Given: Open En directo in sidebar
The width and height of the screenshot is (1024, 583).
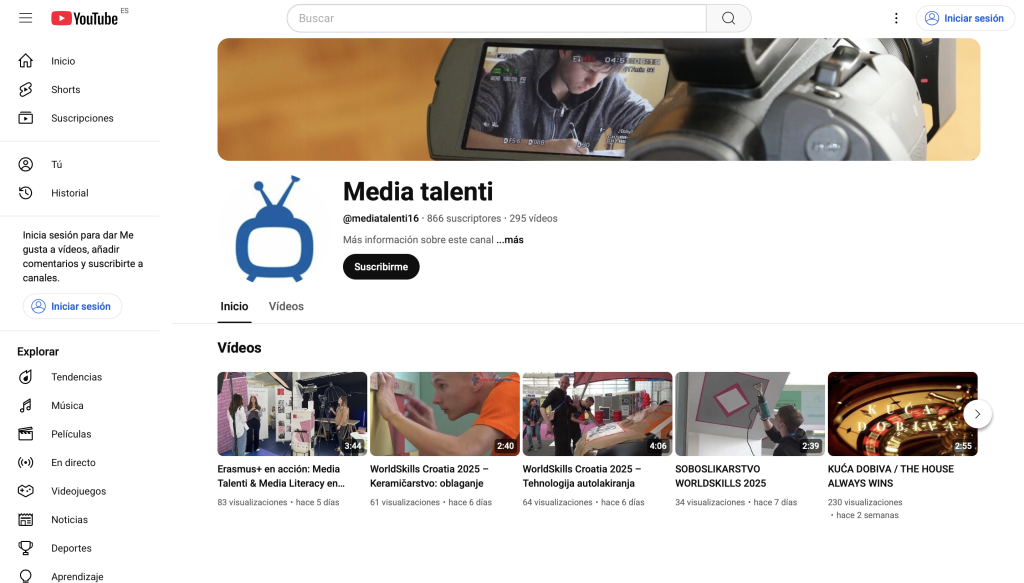Looking at the screenshot, I should 73,463.
